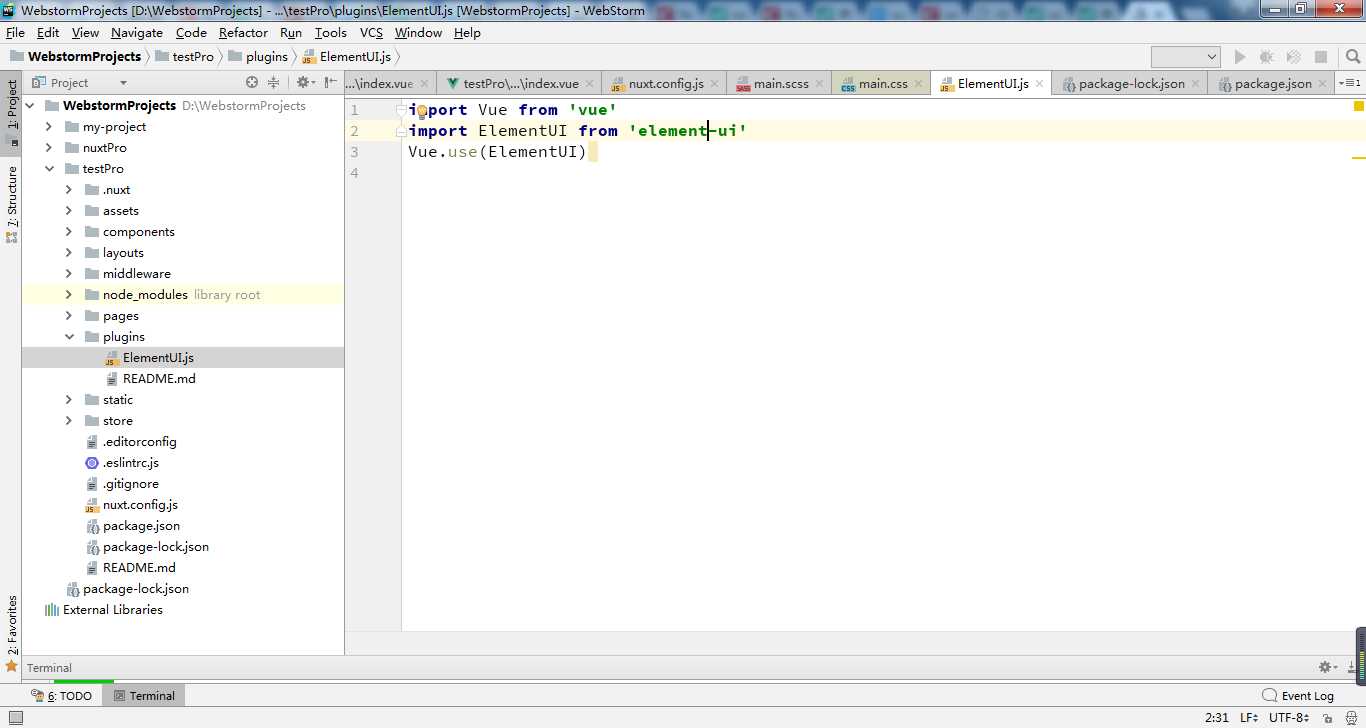Click the Scroll from Source target icon
The height and width of the screenshot is (728, 1366).
[x=252, y=83]
